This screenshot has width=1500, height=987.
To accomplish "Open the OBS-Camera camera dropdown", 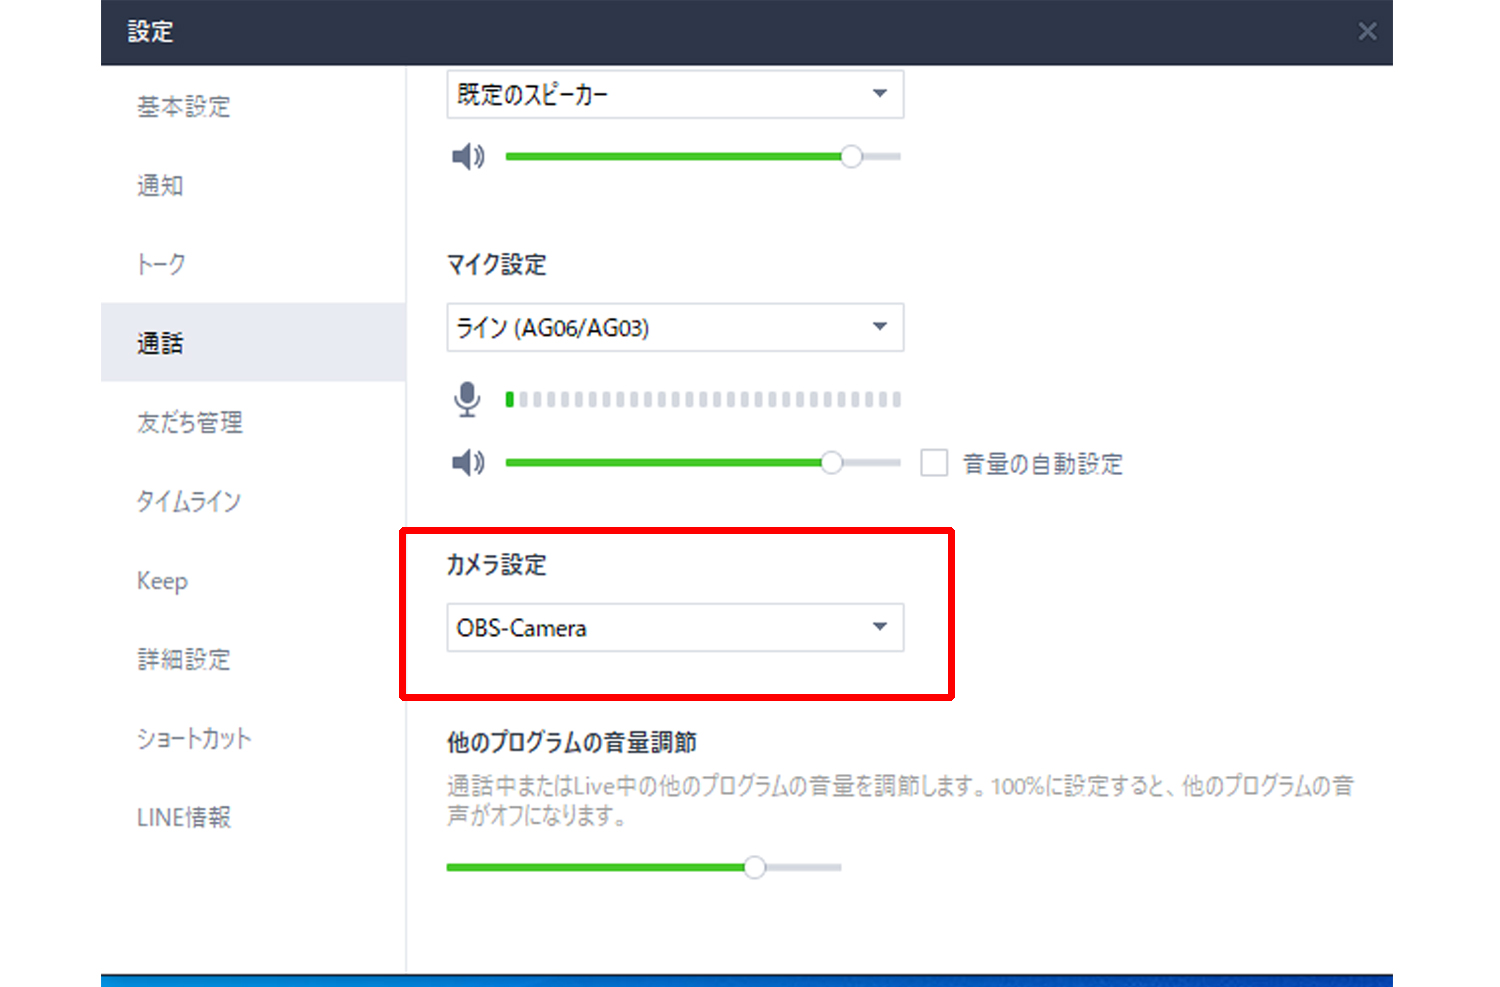I will (675, 627).
